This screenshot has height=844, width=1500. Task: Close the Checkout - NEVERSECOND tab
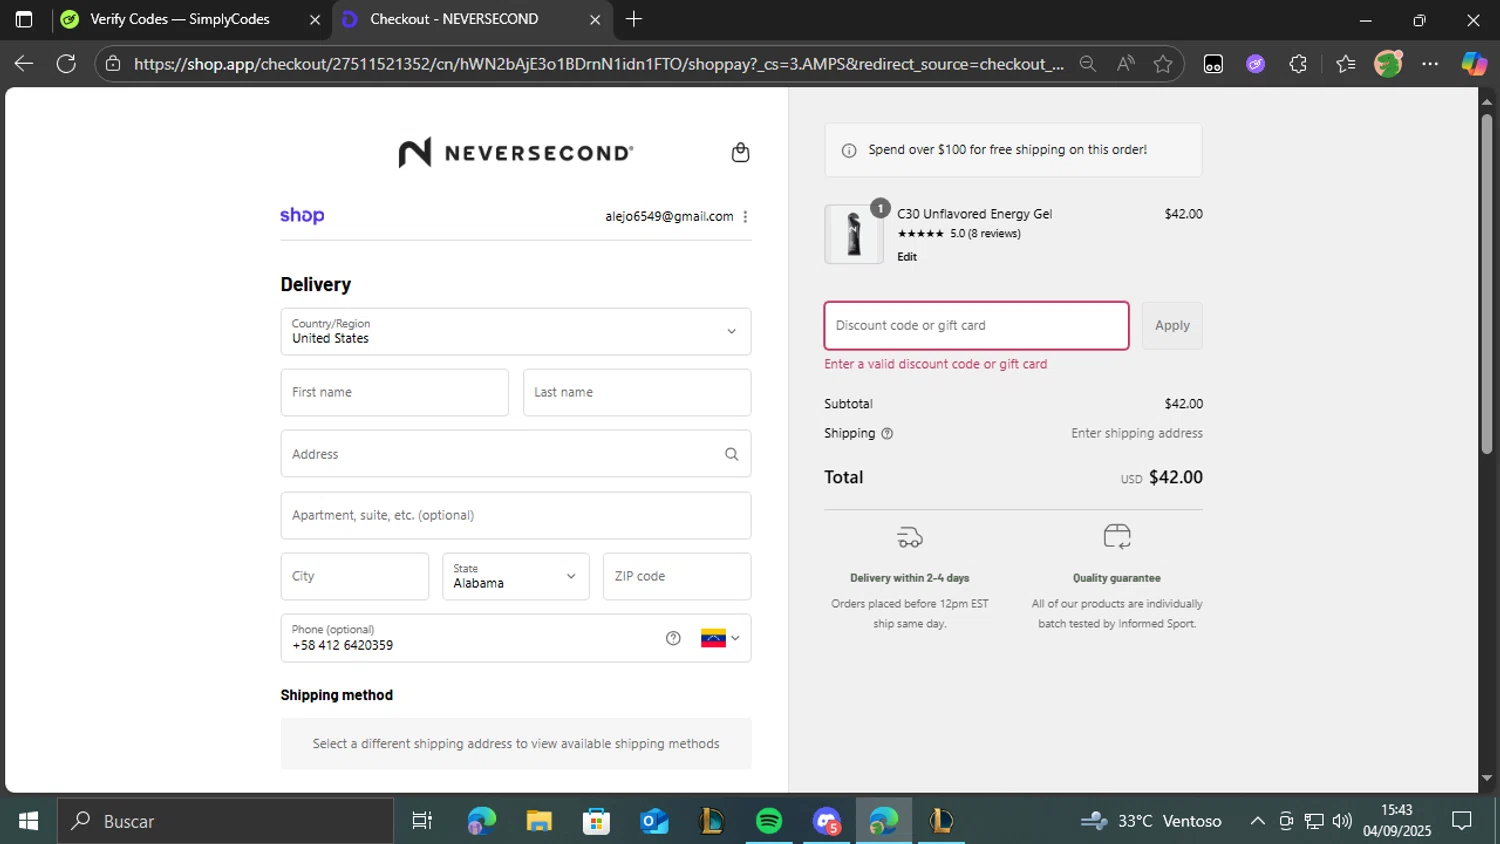(x=595, y=19)
